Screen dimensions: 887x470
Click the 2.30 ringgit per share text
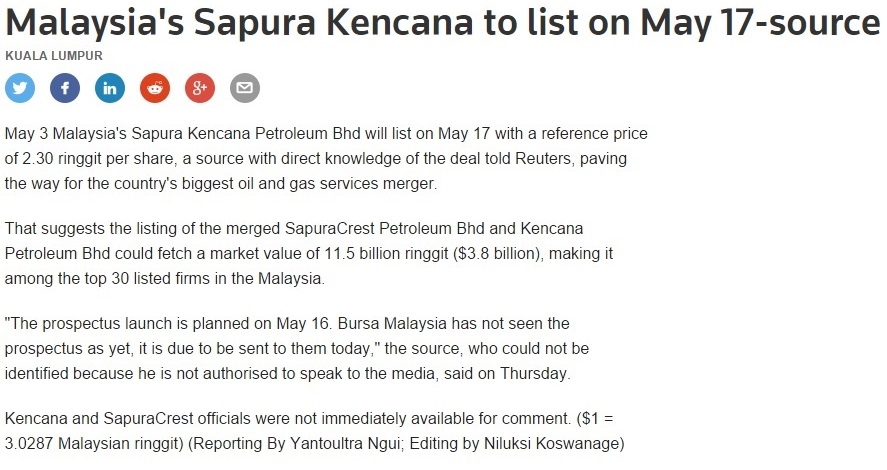coord(98,158)
